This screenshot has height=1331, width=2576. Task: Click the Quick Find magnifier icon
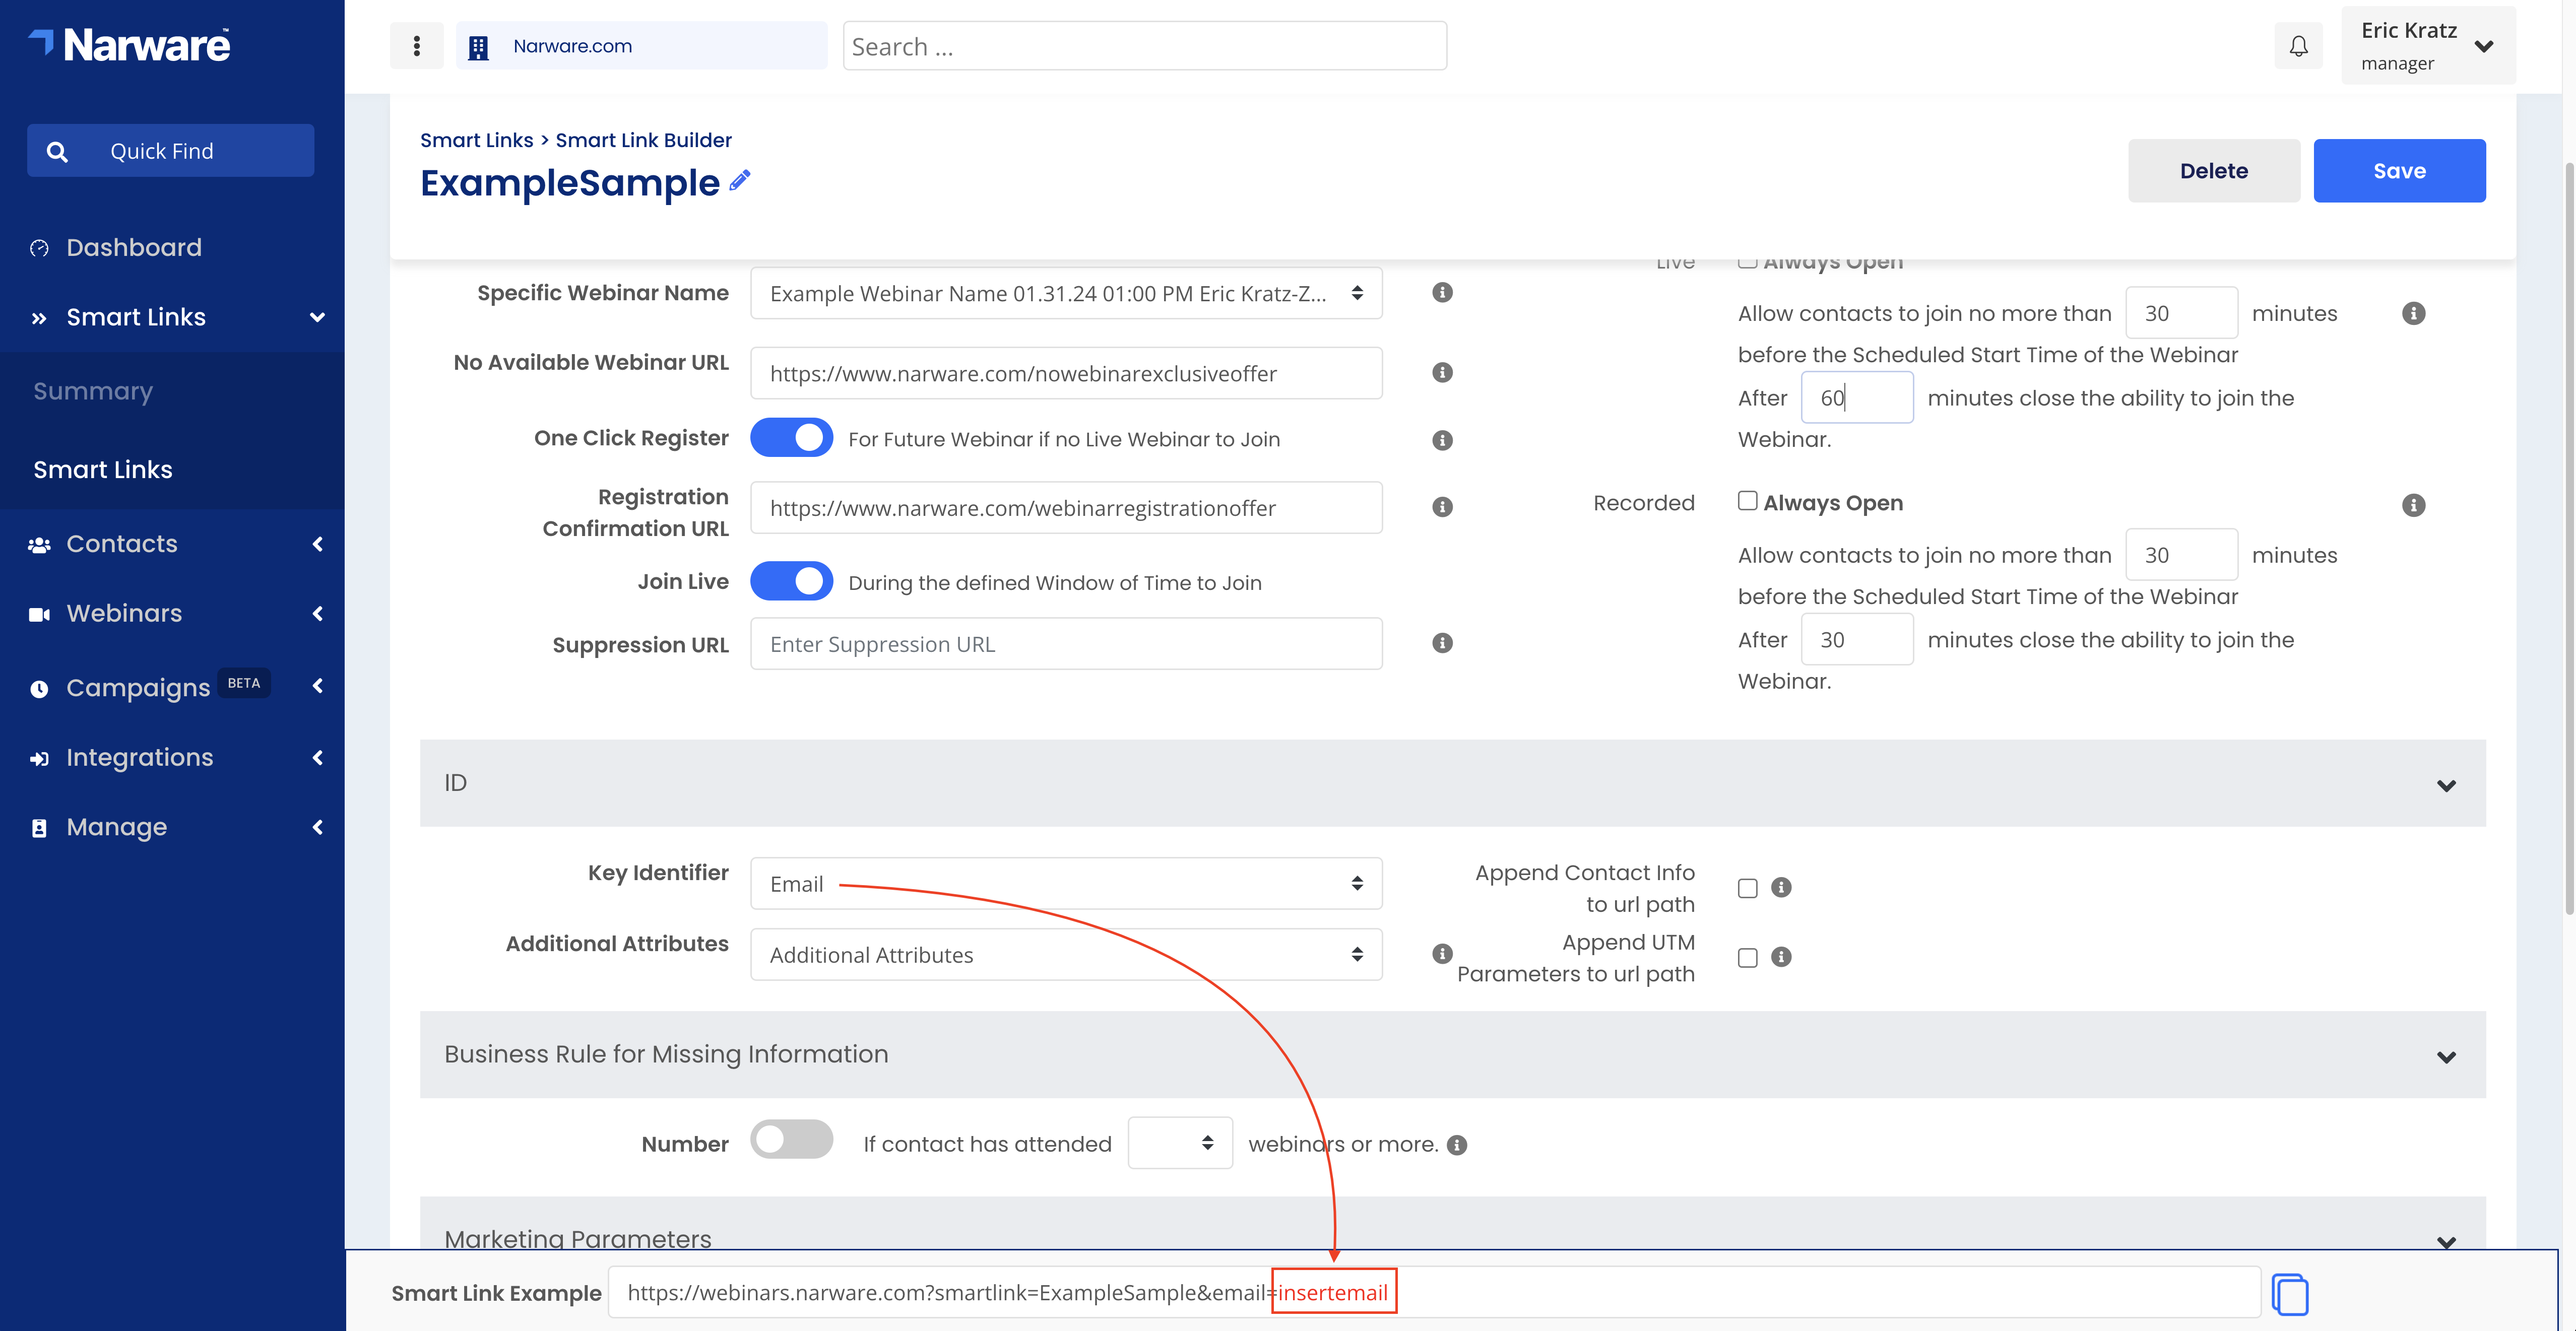(57, 151)
